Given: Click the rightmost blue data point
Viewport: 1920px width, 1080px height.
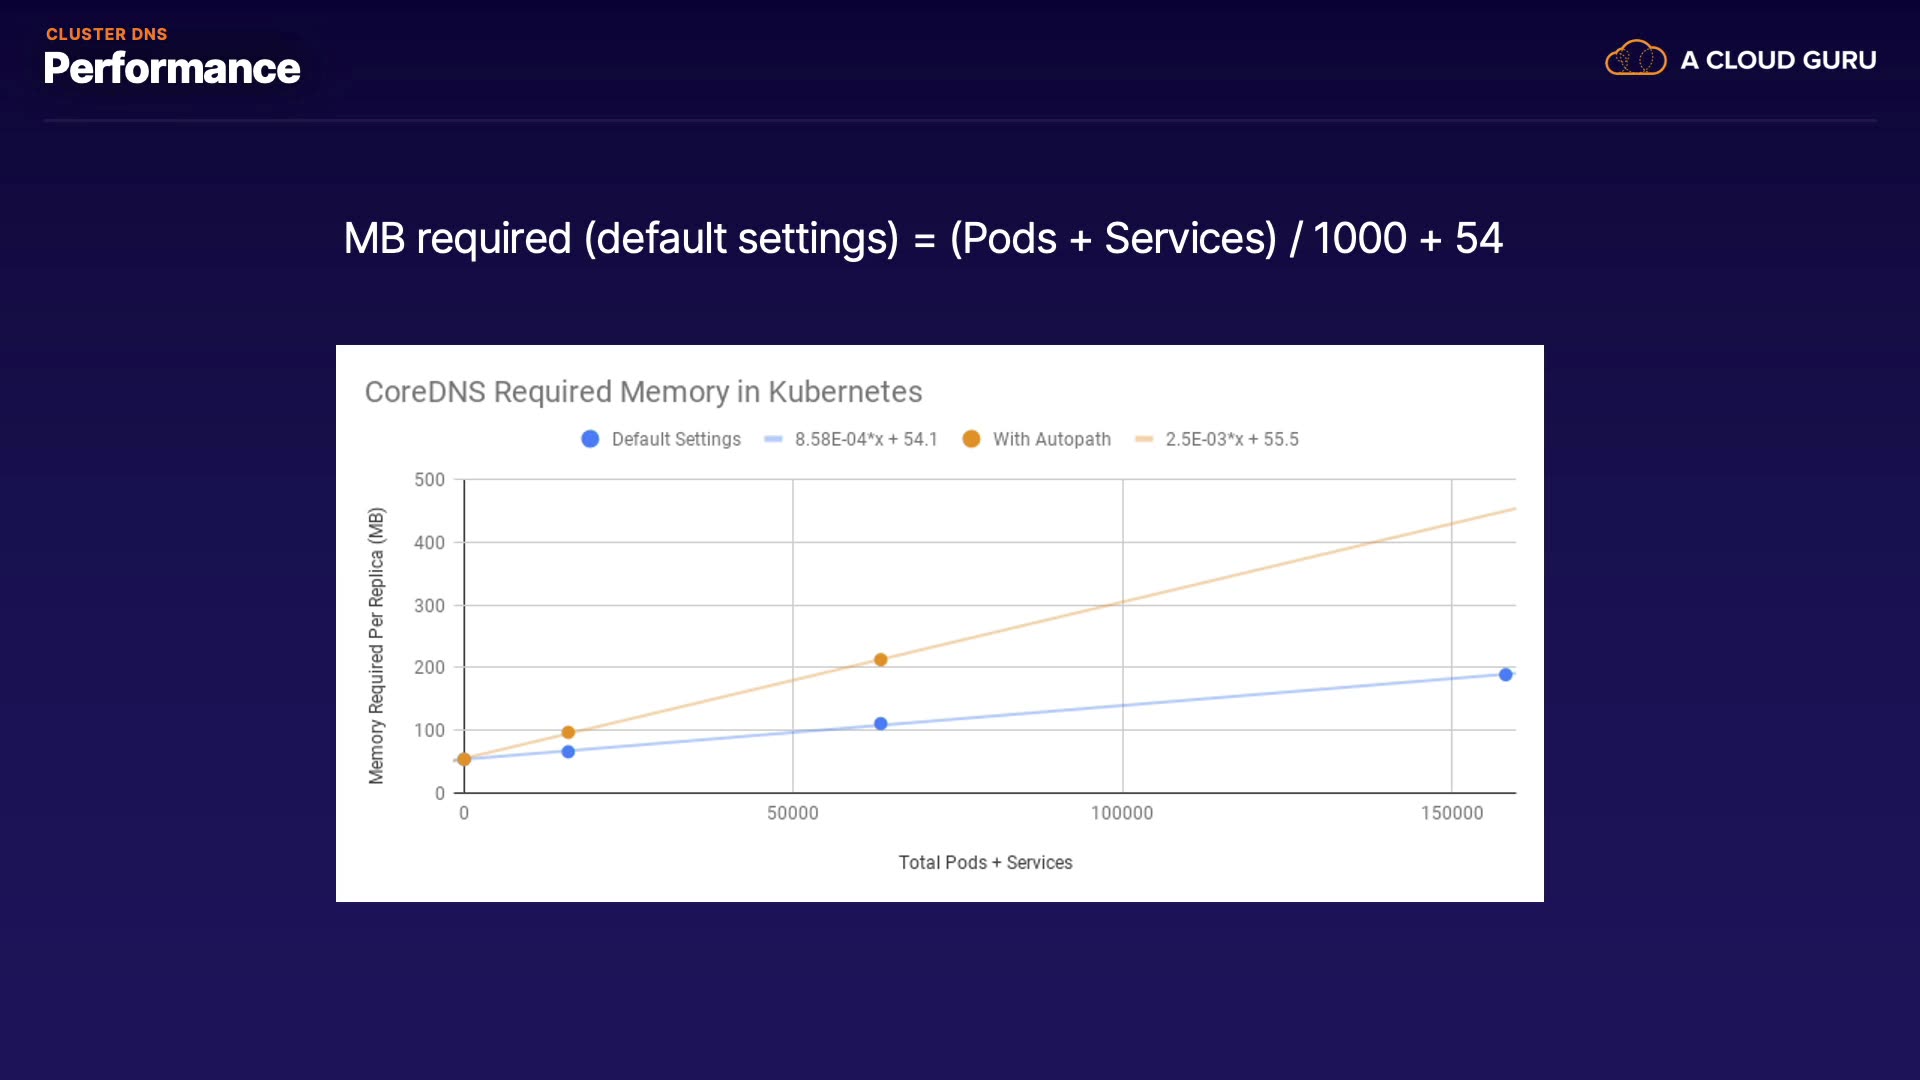Looking at the screenshot, I should (1505, 675).
